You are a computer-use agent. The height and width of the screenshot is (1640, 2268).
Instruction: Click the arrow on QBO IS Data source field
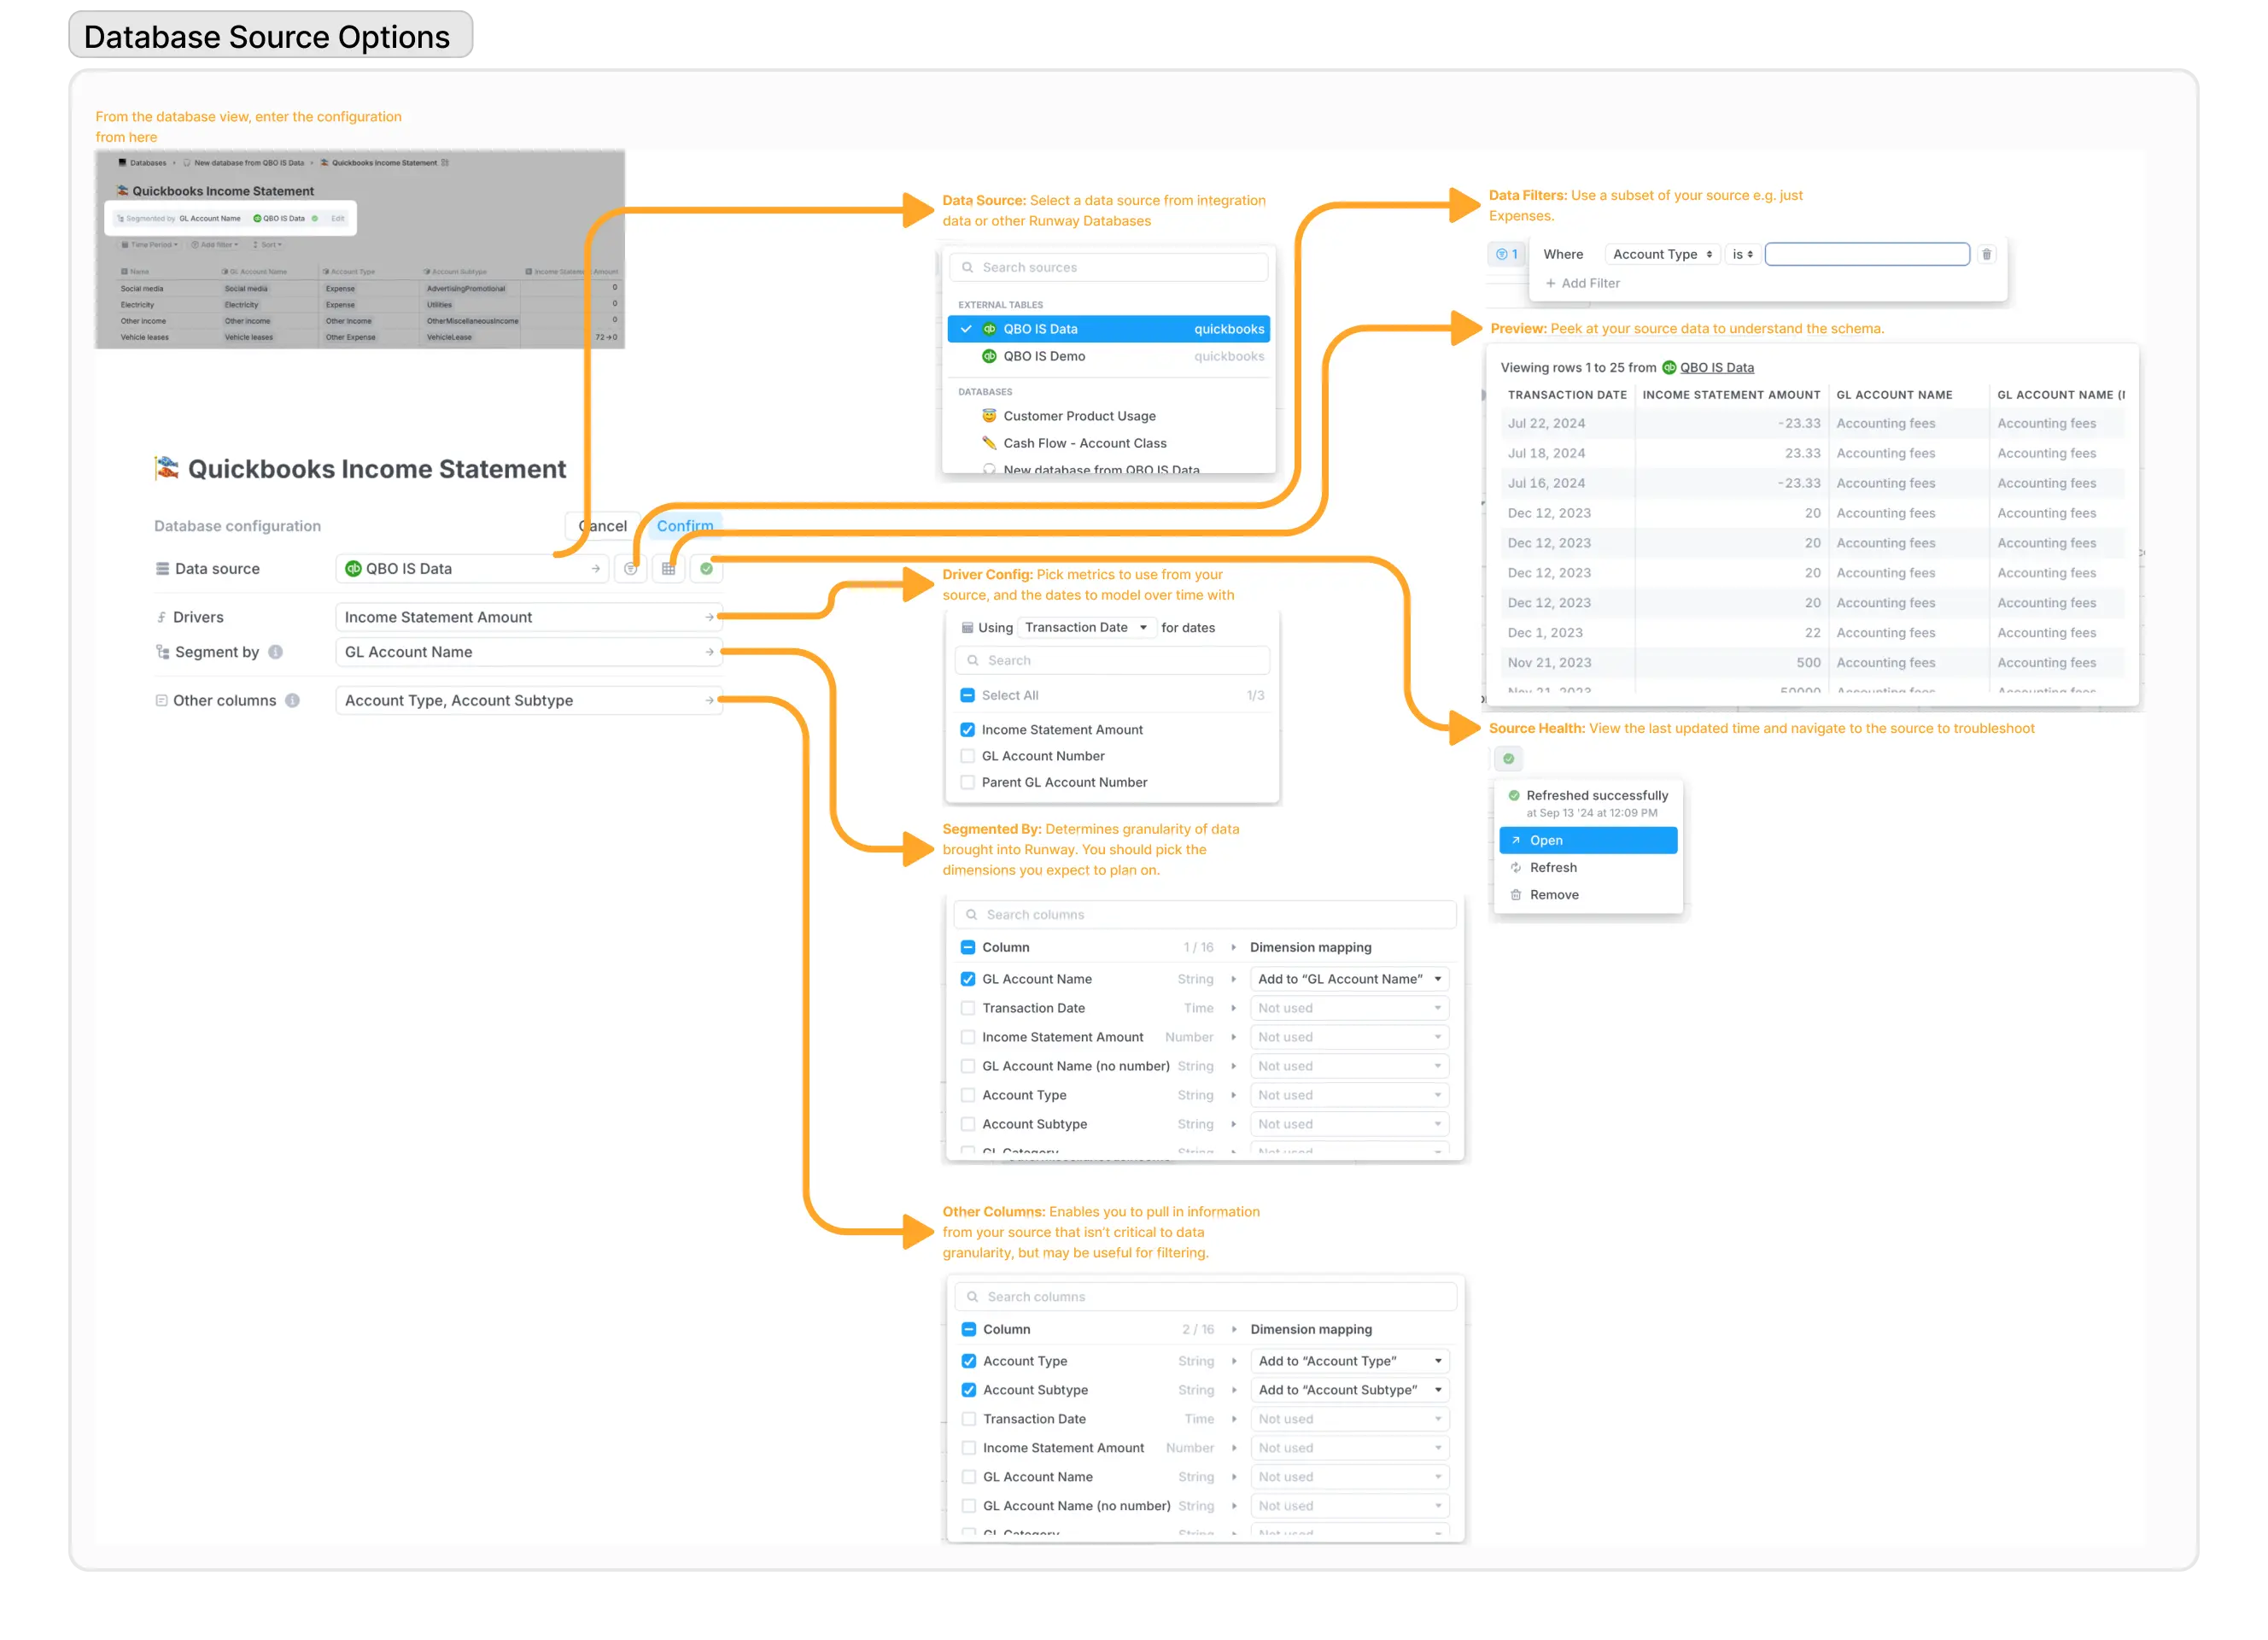[x=596, y=569]
